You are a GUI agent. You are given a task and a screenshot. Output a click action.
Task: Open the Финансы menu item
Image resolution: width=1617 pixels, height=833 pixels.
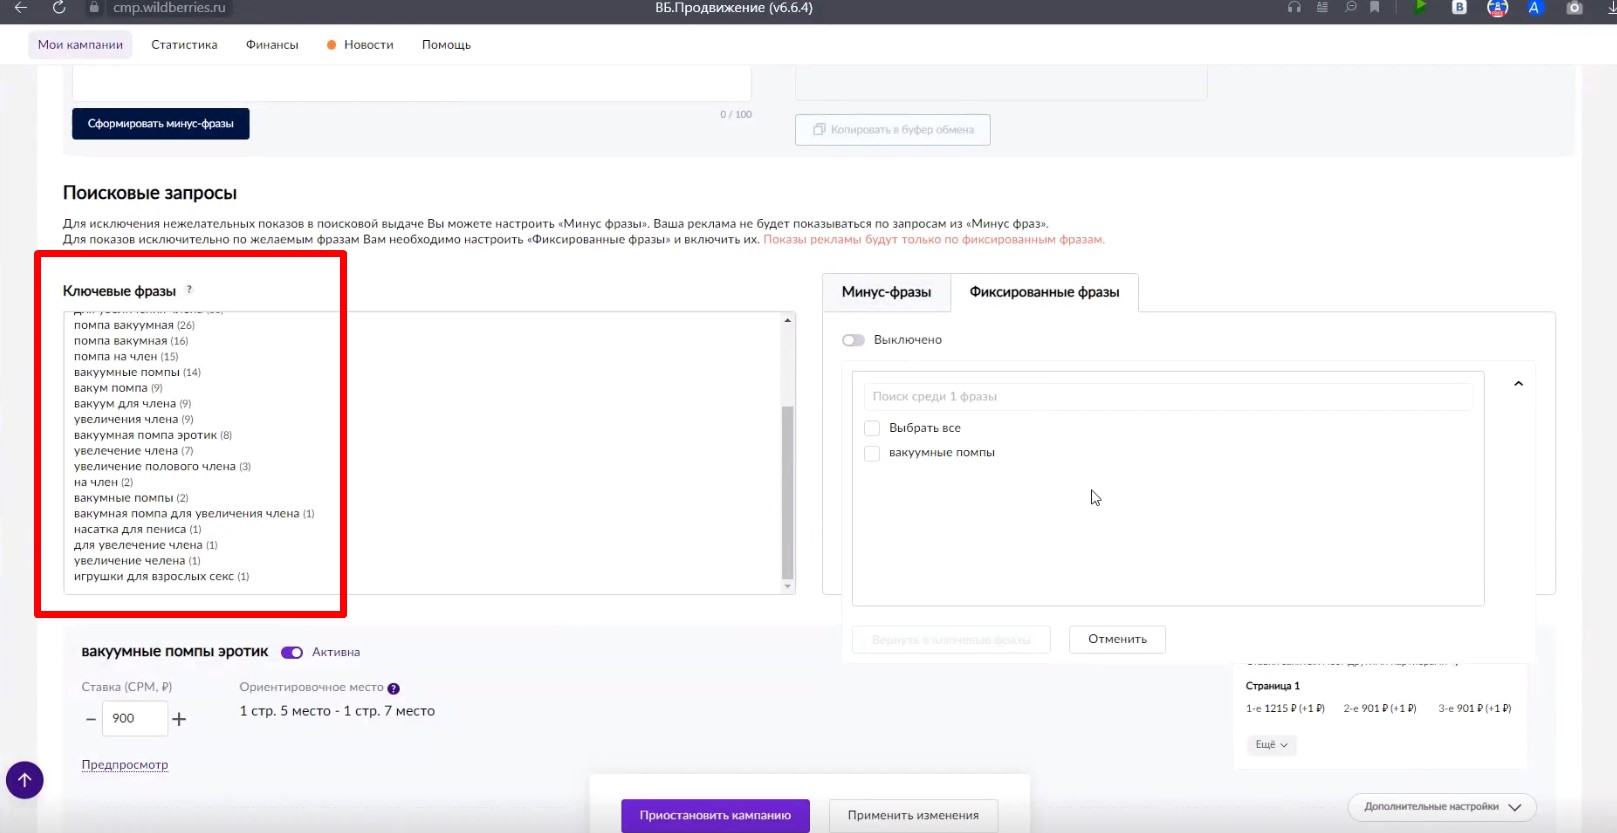272,44
